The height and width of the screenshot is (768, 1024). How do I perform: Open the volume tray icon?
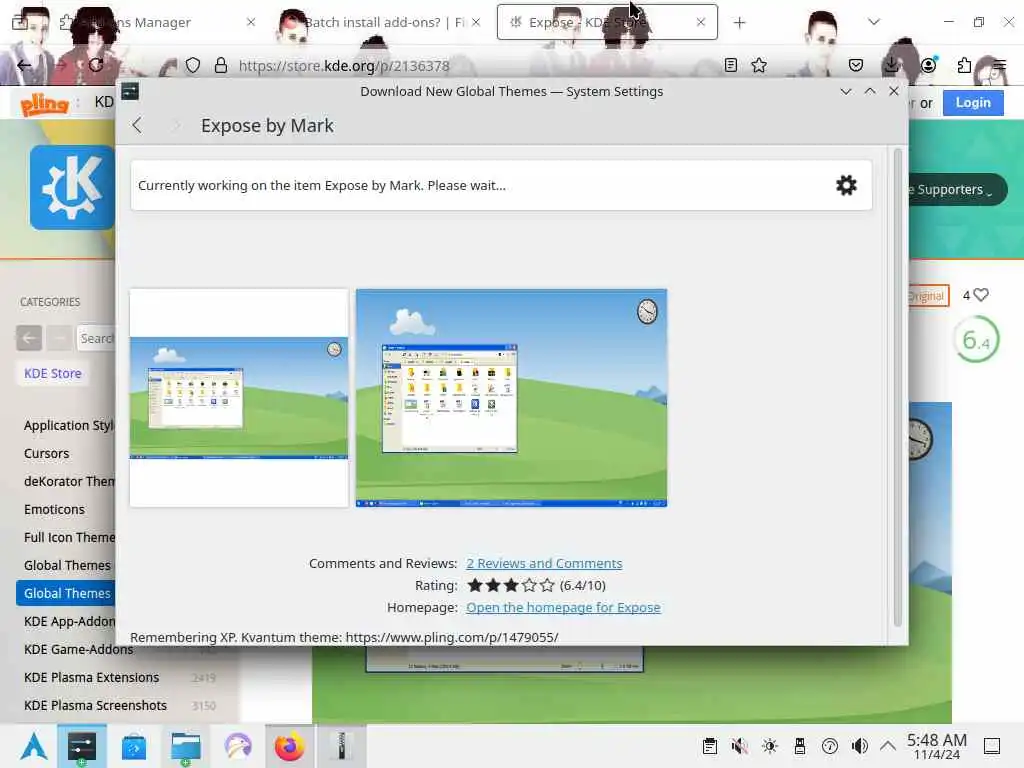(859, 746)
